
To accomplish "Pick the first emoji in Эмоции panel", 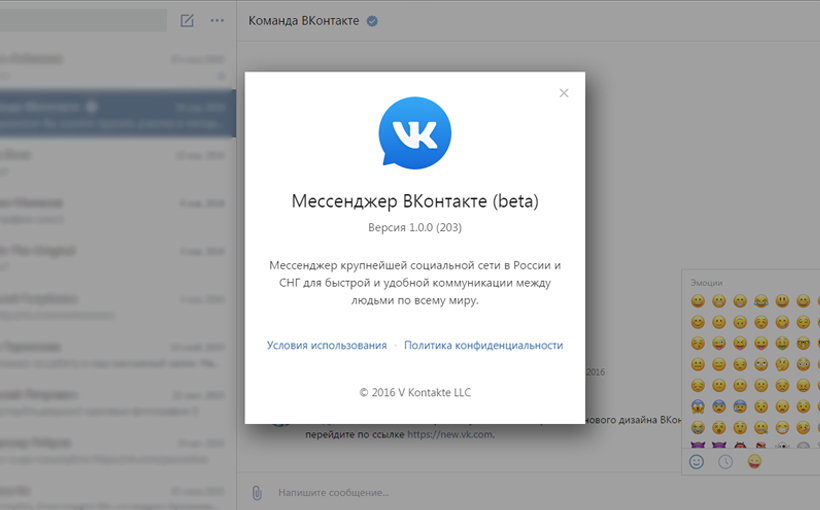I will coord(697,301).
